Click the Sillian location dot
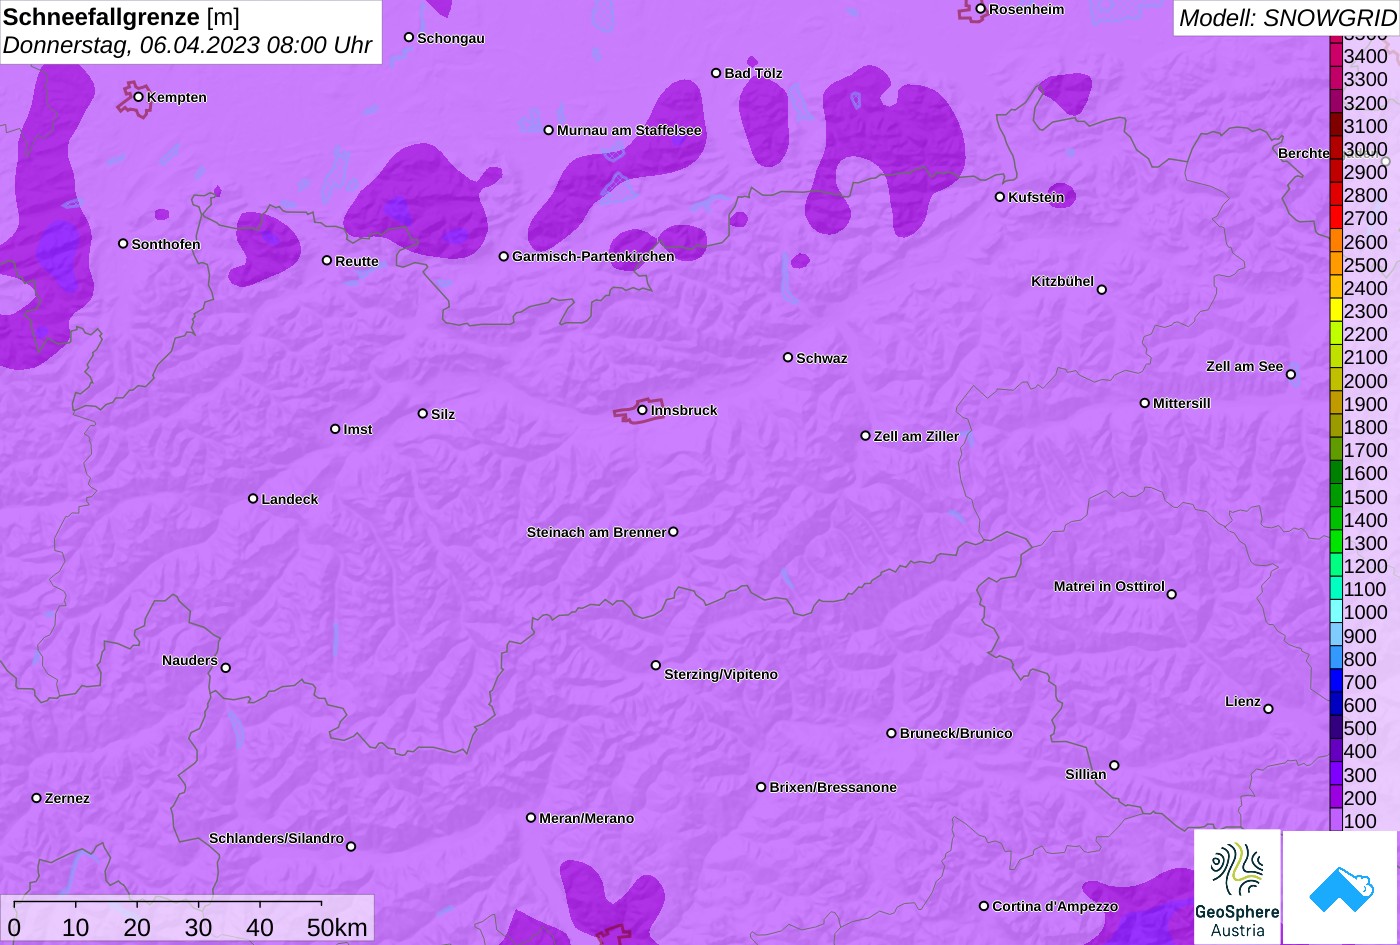Viewport: 1400px width, 945px height. pos(1114,766)
